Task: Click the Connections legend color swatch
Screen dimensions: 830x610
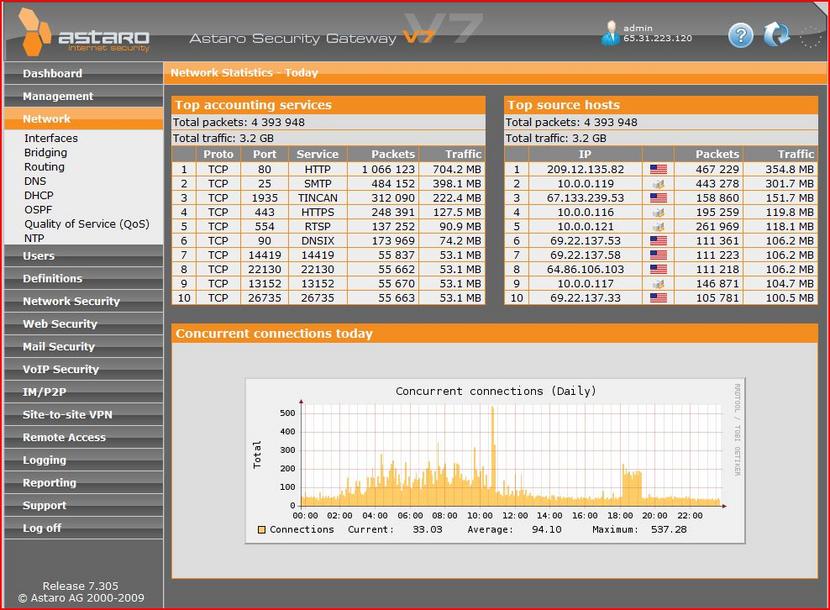Action: click(x=261, y=530)
